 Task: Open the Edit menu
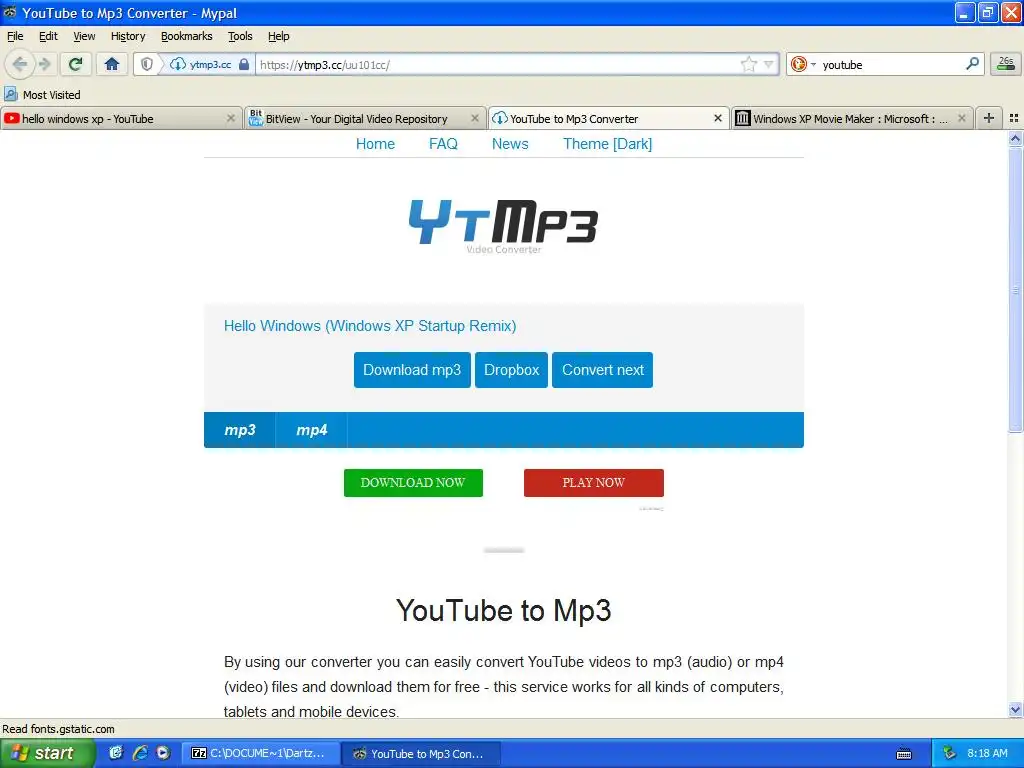click(x=48, y=36)
